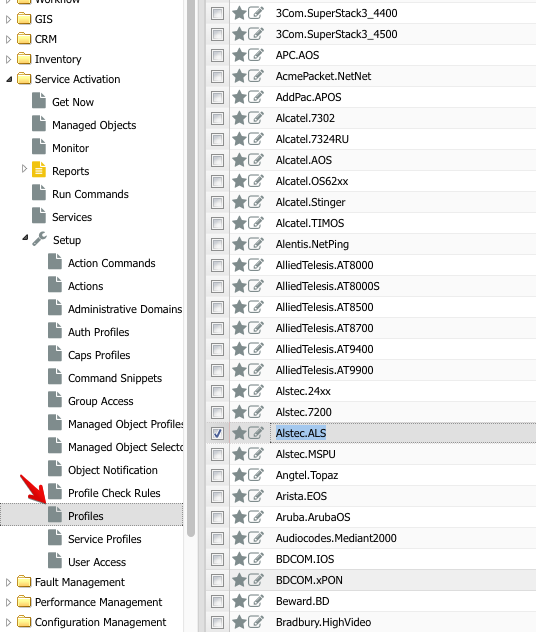Open User Access item
The image size is (536, 632).
pyautogui.click(x=97, y=561)
